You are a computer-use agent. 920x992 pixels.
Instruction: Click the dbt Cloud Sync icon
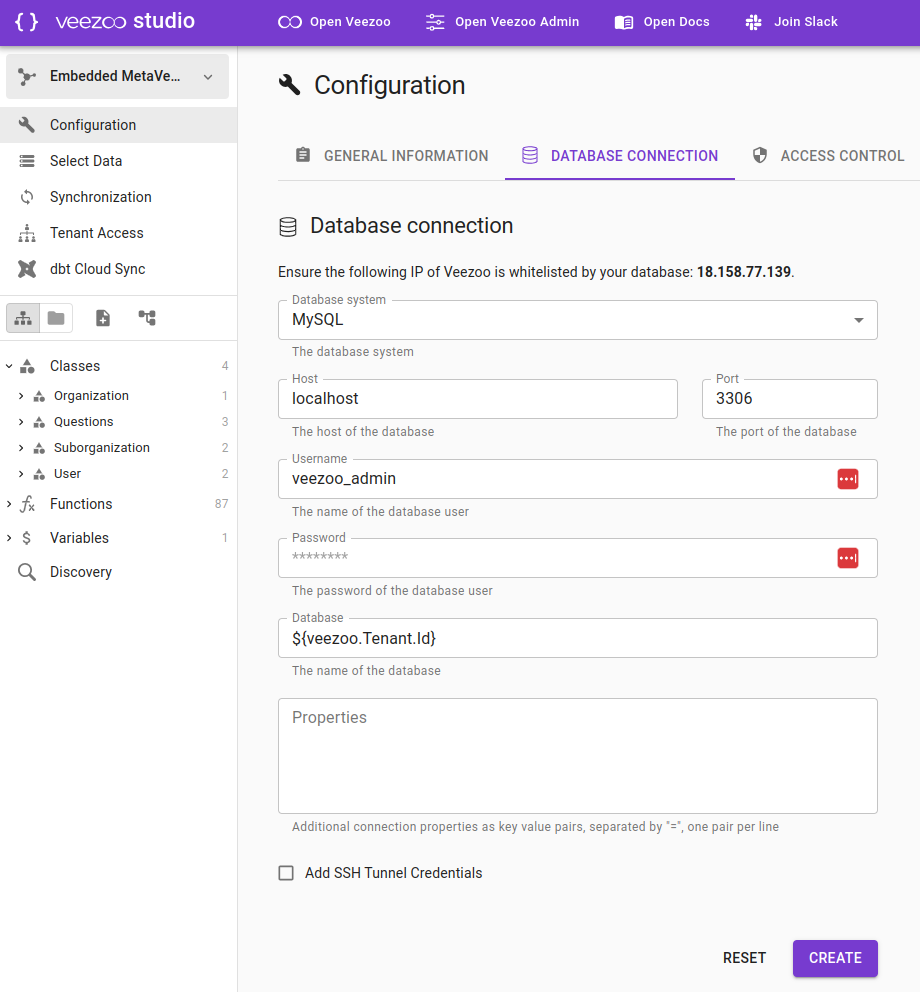click(x=27, y=269)
